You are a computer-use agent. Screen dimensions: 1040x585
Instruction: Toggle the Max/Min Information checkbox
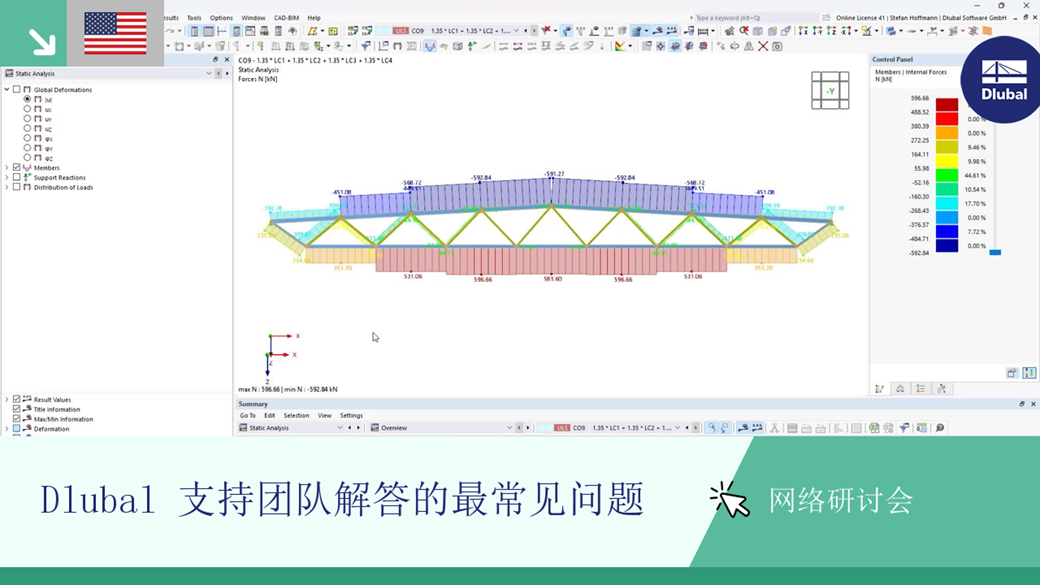click(x=17, y=419)
